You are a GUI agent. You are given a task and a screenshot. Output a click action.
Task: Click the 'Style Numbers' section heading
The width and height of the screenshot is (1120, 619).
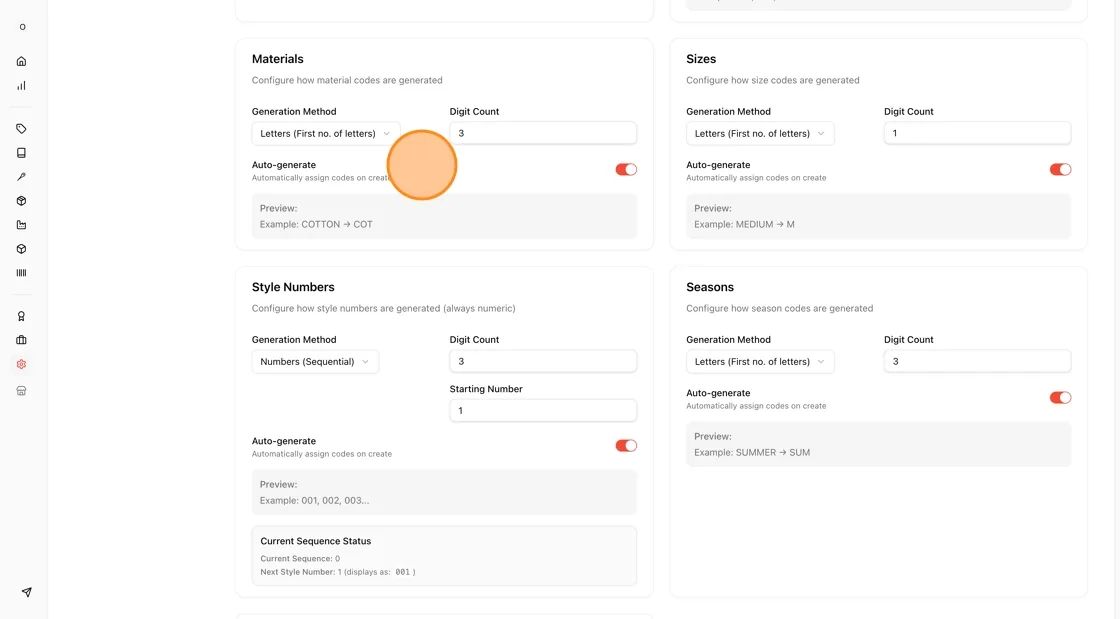coord(293,287)
